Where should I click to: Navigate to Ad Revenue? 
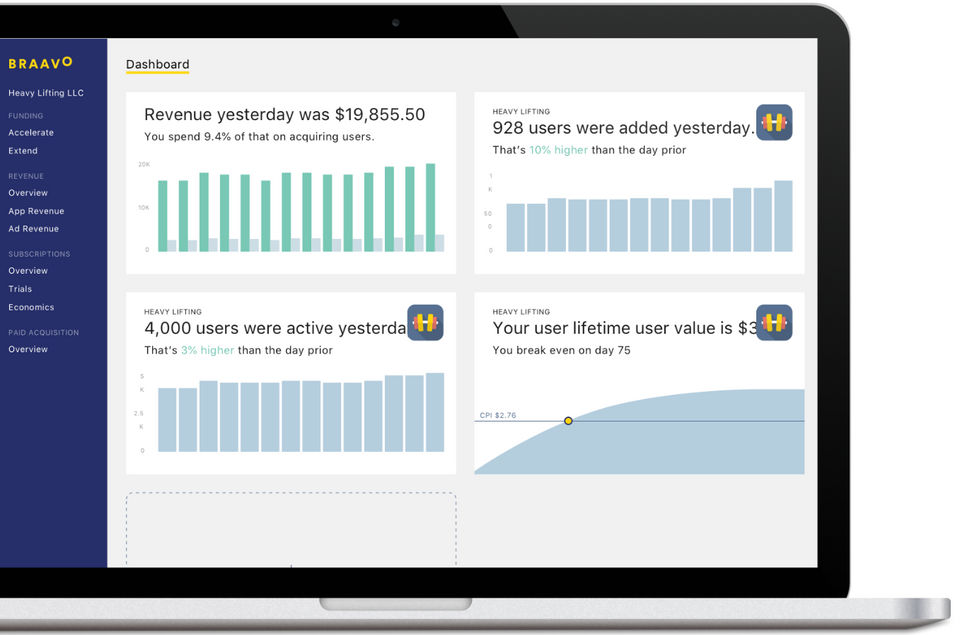click(34, 229)
